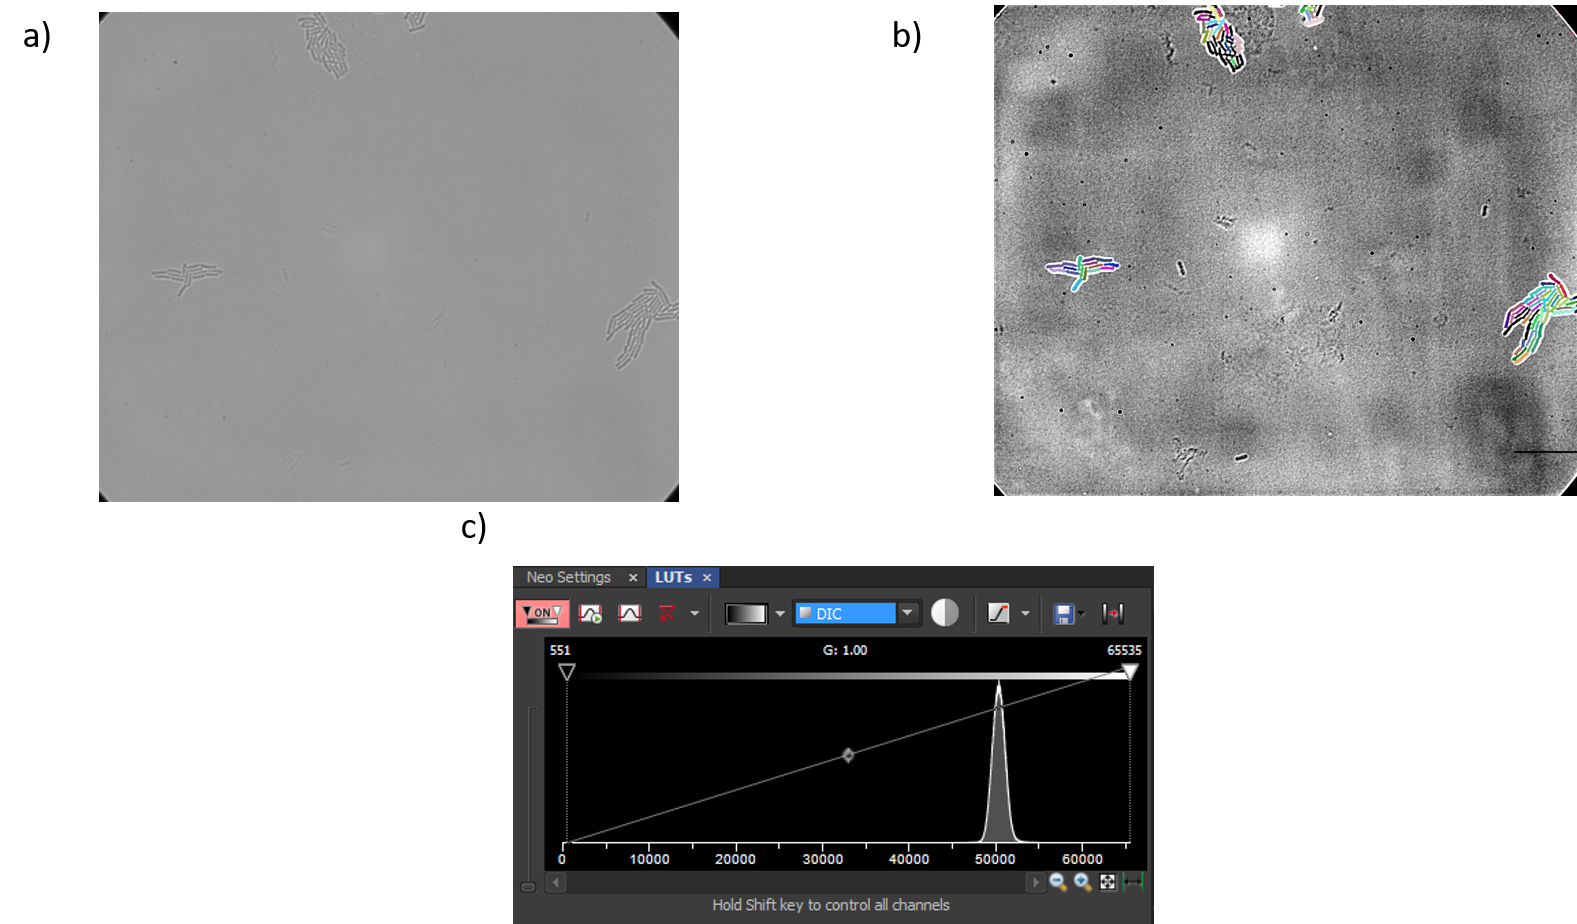Click the low limit triangle at 551
Viewport: 1577px width, 924px height.
(x=567, y=672)
